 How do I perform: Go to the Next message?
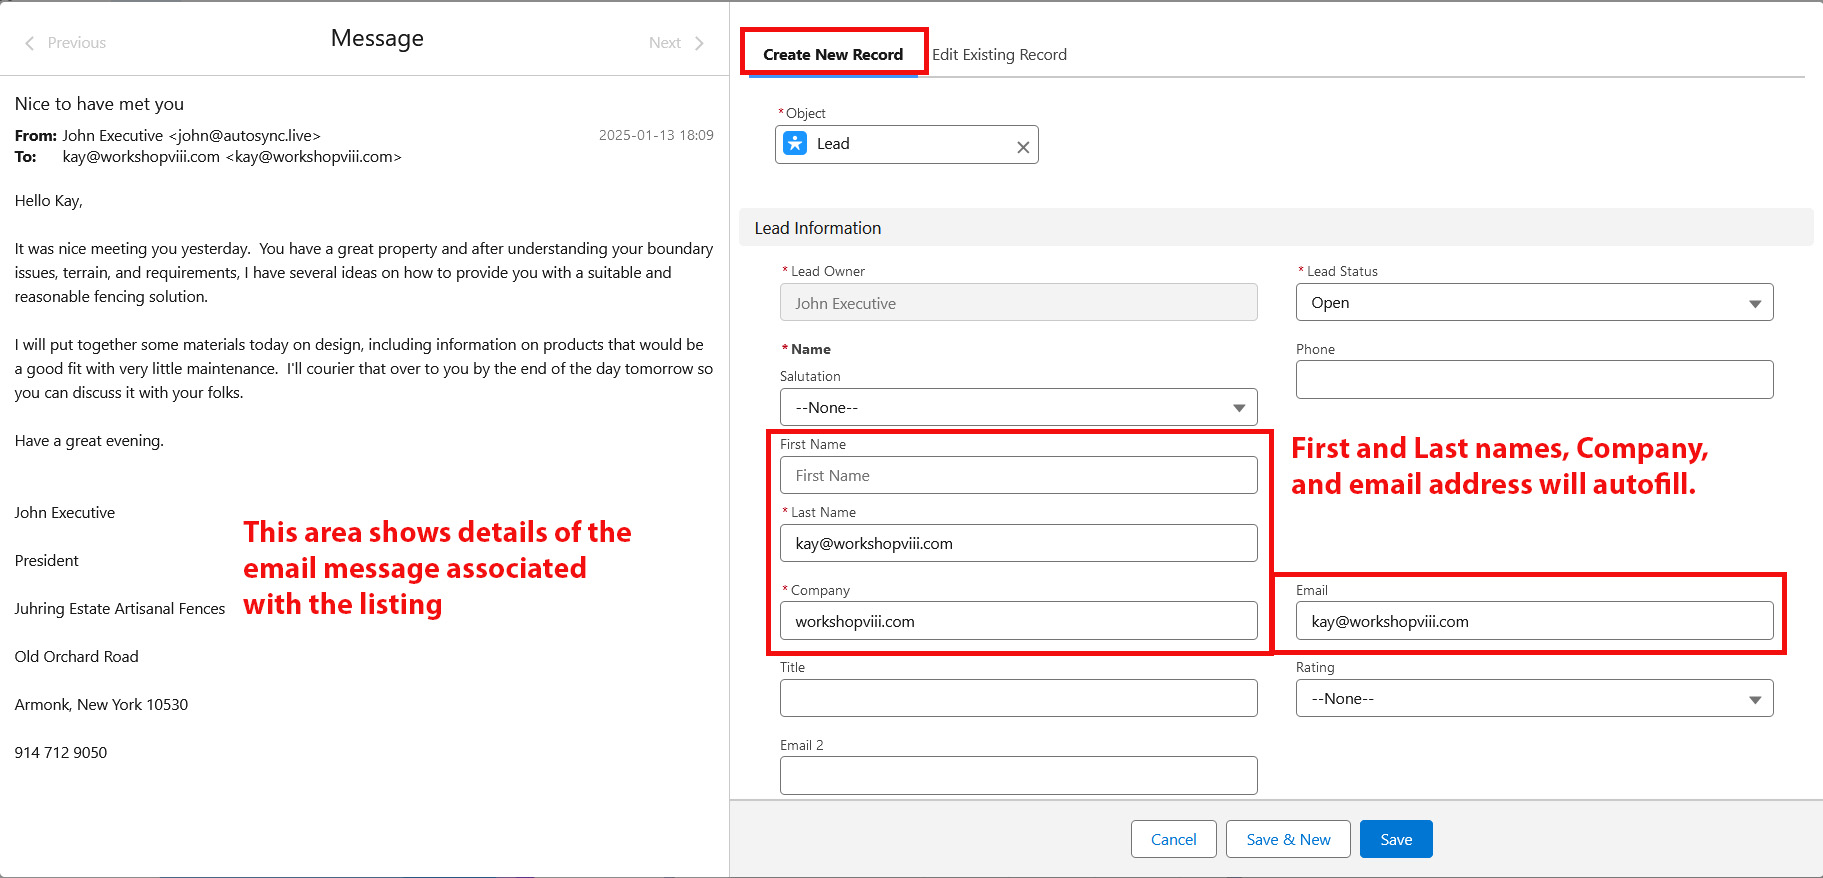tap(676, 43)
